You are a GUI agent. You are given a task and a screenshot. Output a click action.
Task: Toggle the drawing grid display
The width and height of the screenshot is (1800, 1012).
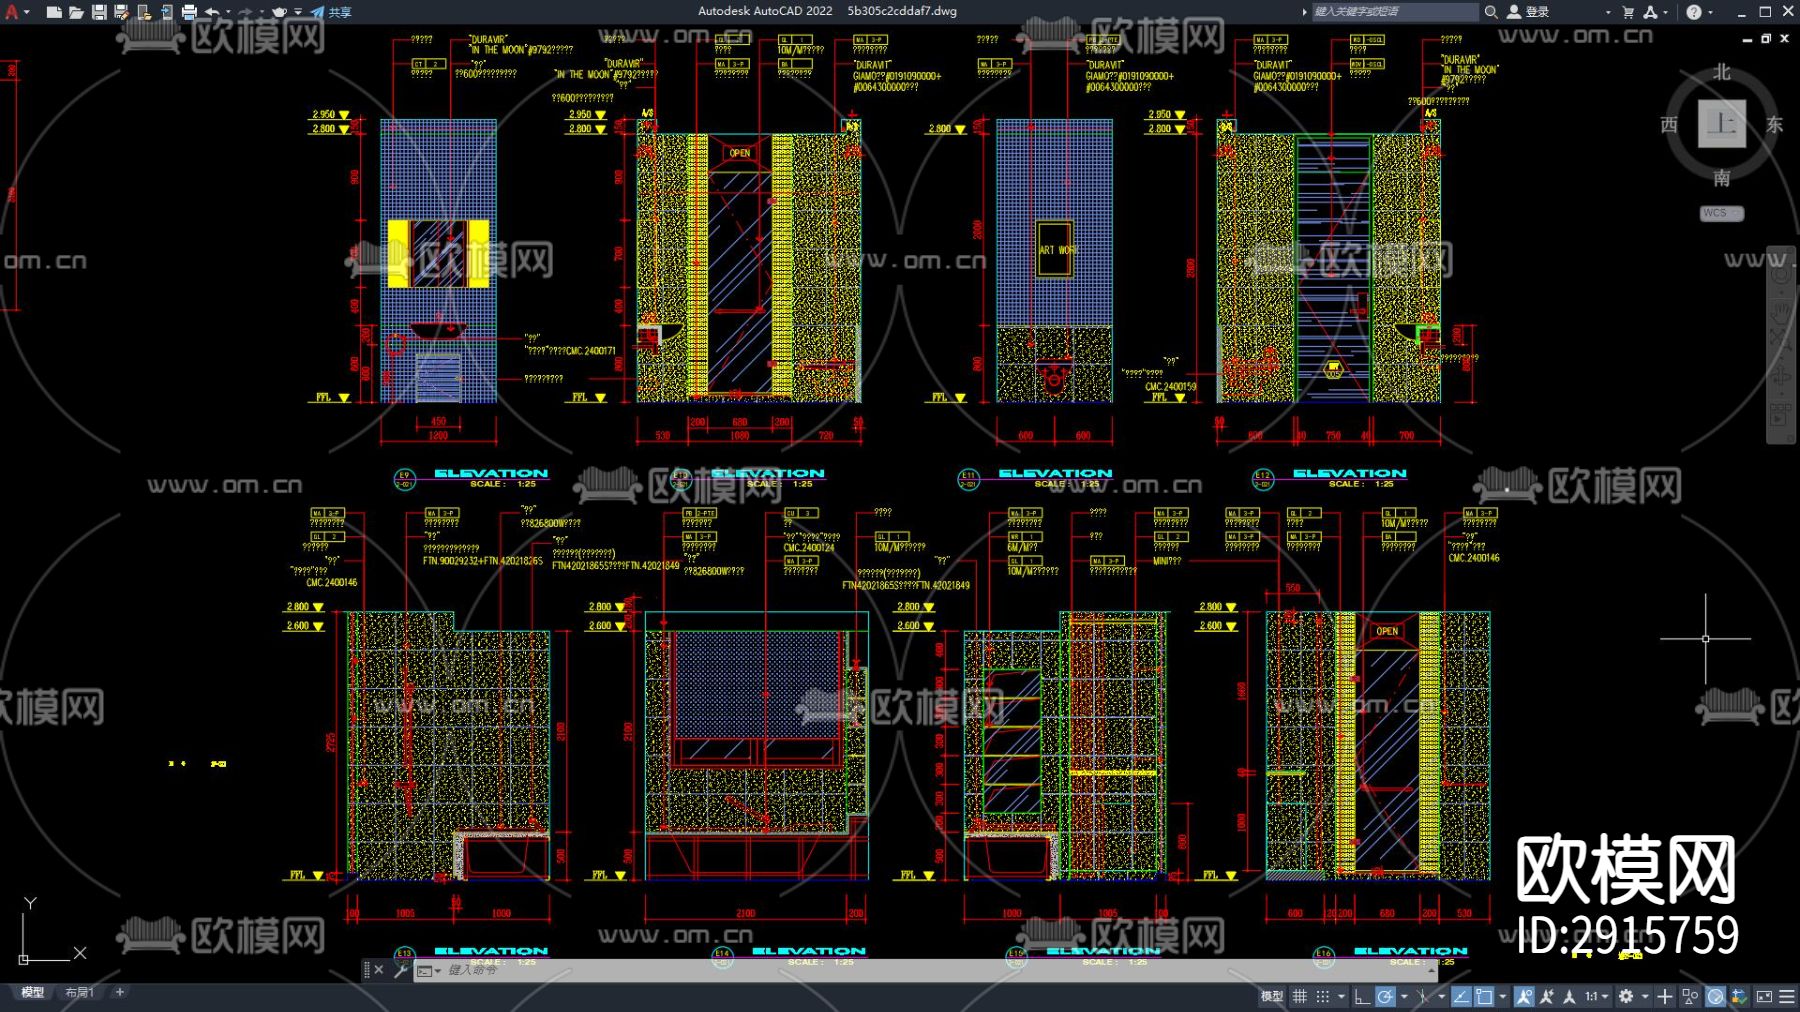tap(1299, 996)
